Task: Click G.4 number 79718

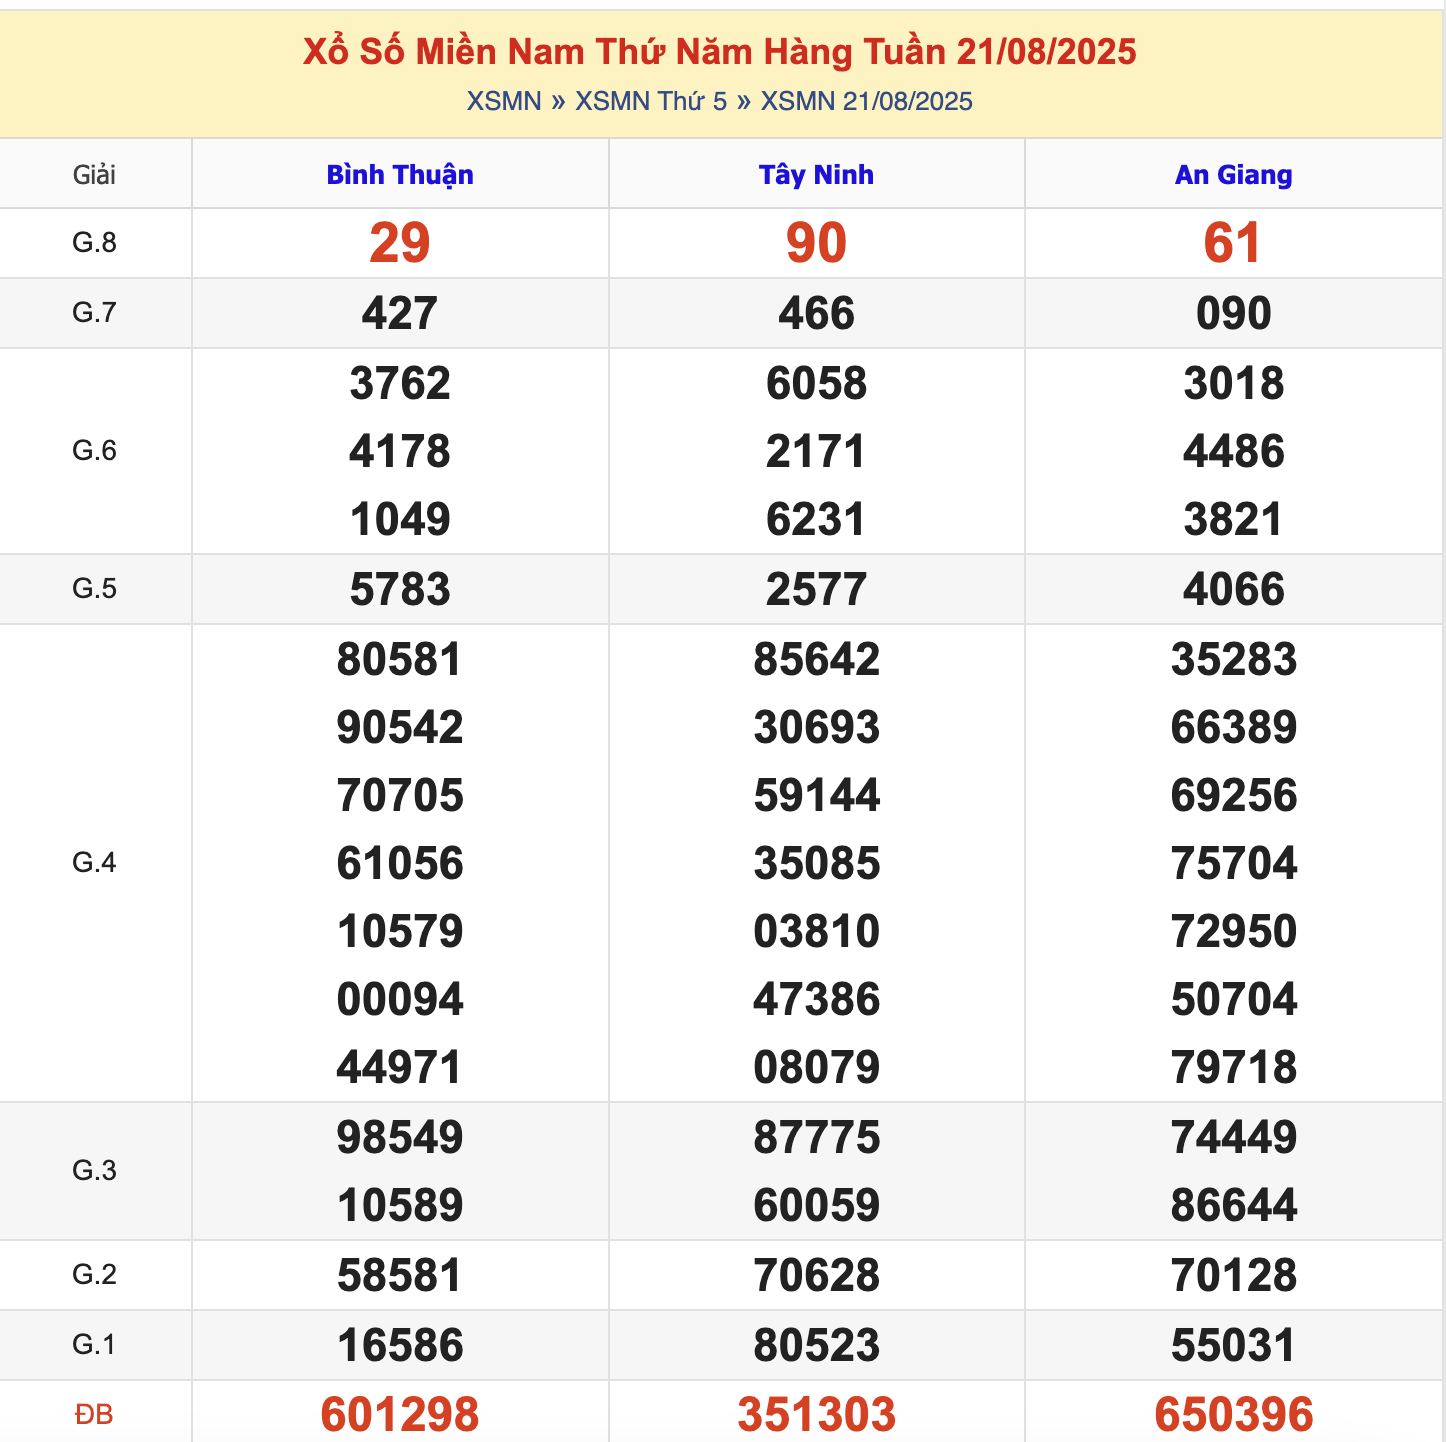Action: point(1233,1067)
